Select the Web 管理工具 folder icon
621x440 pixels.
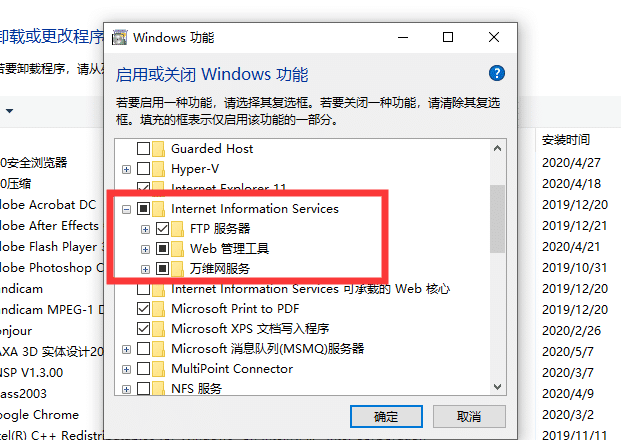tap(177, 249)
